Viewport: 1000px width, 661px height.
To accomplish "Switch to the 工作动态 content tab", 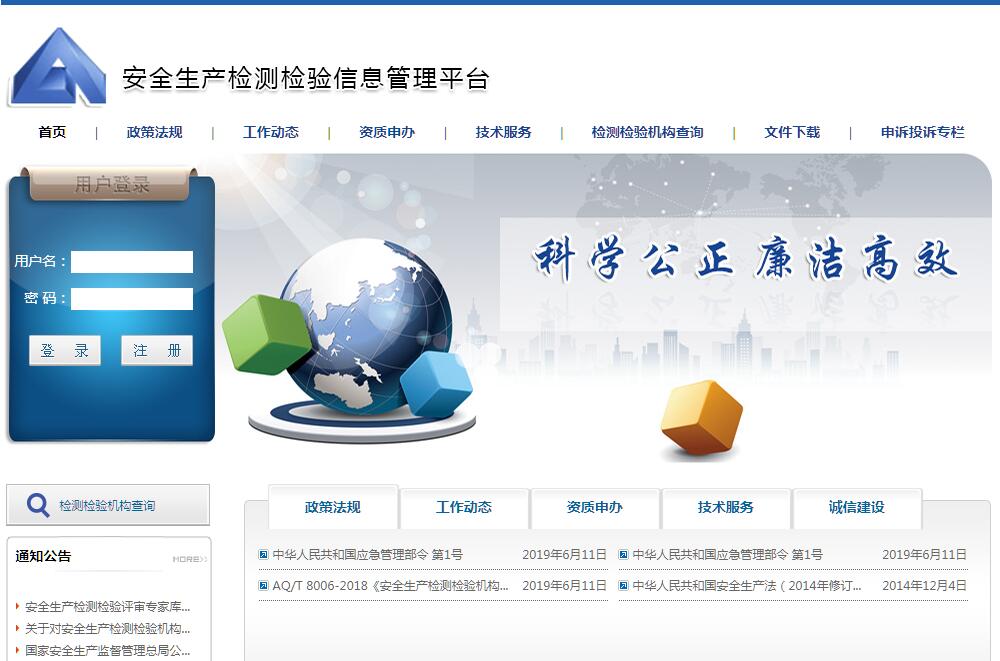I will click(x=464, y=507).
